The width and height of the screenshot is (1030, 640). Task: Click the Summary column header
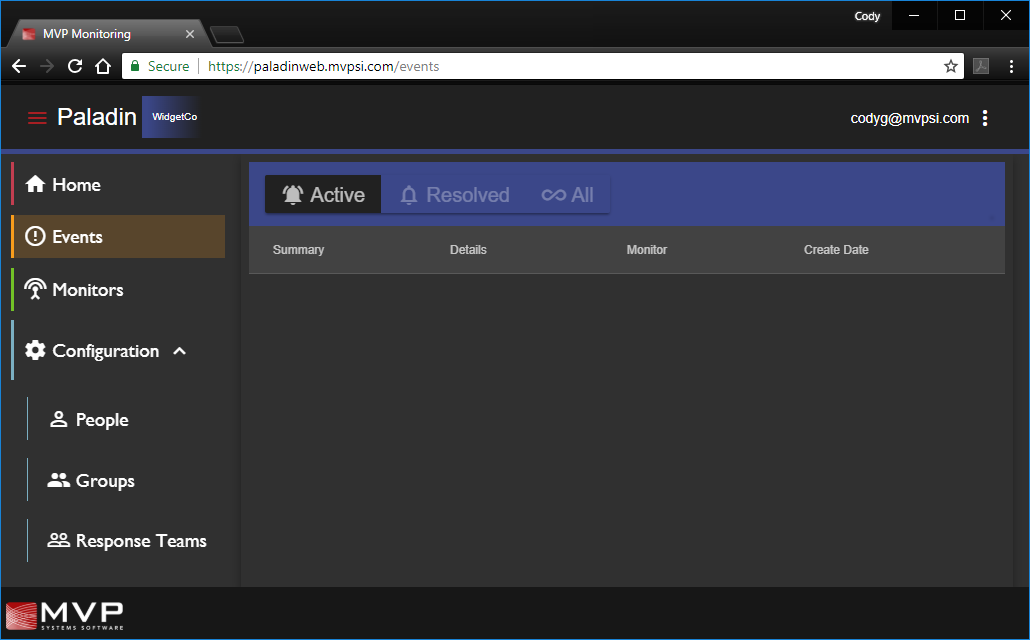pyautogui.click(x=298, y=250)
